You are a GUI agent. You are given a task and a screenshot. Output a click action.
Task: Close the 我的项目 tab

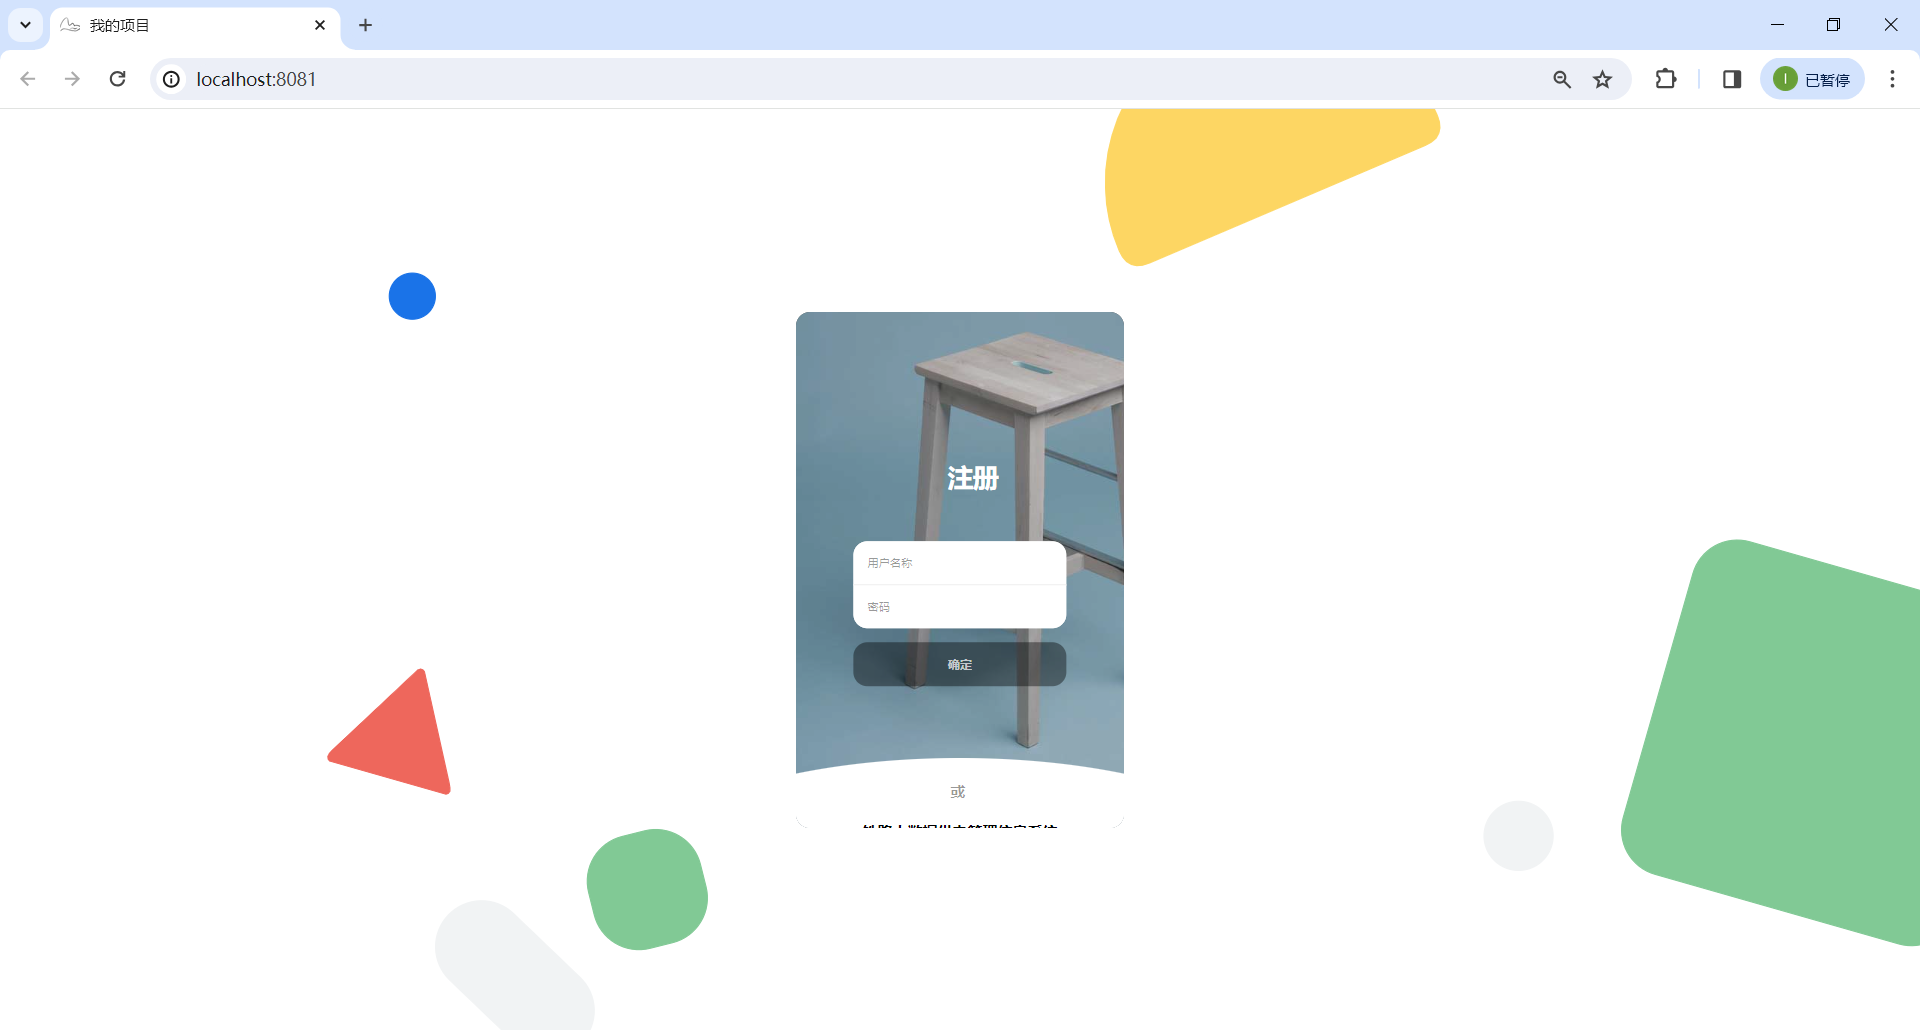[x=320, y=25]
